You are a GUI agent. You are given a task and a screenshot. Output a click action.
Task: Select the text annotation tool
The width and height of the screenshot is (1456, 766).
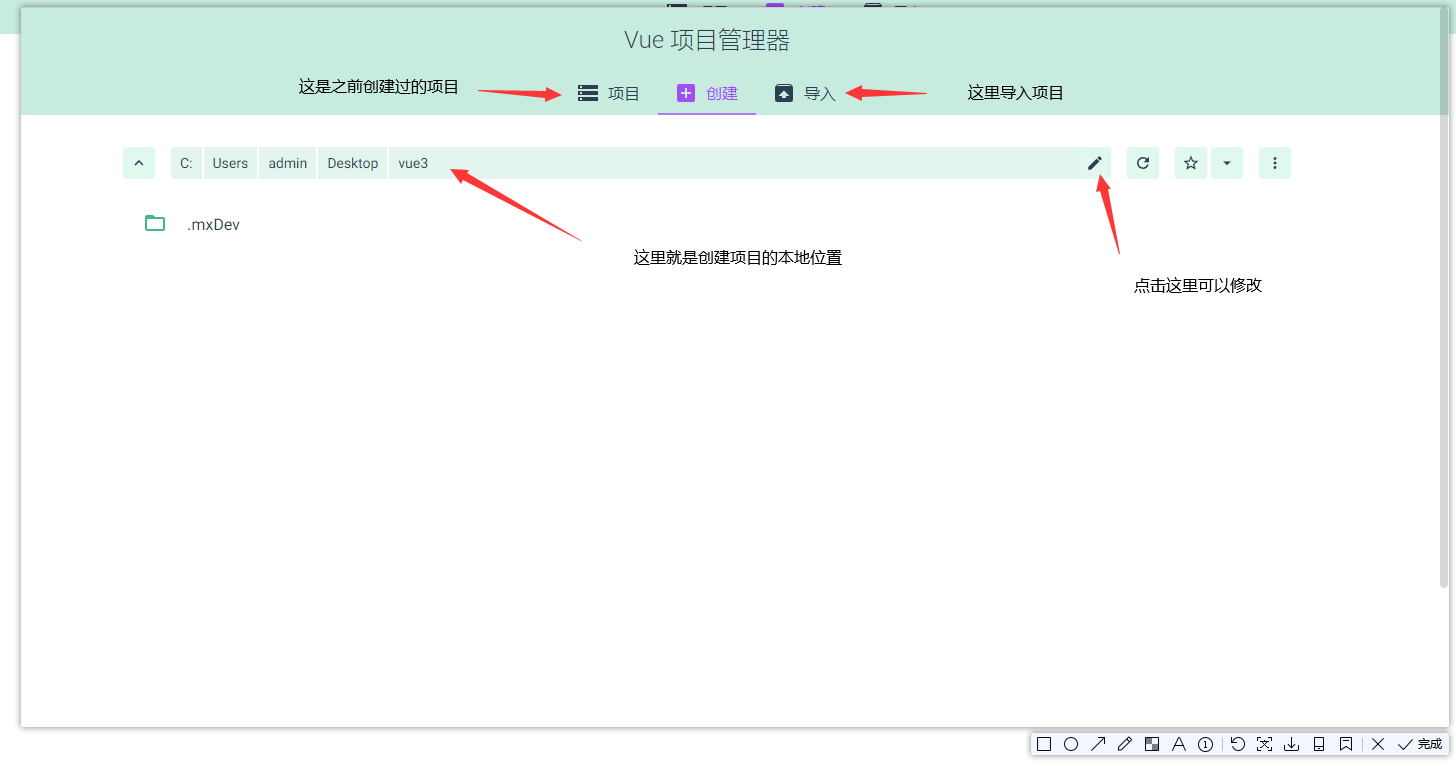click(1178, 744)
